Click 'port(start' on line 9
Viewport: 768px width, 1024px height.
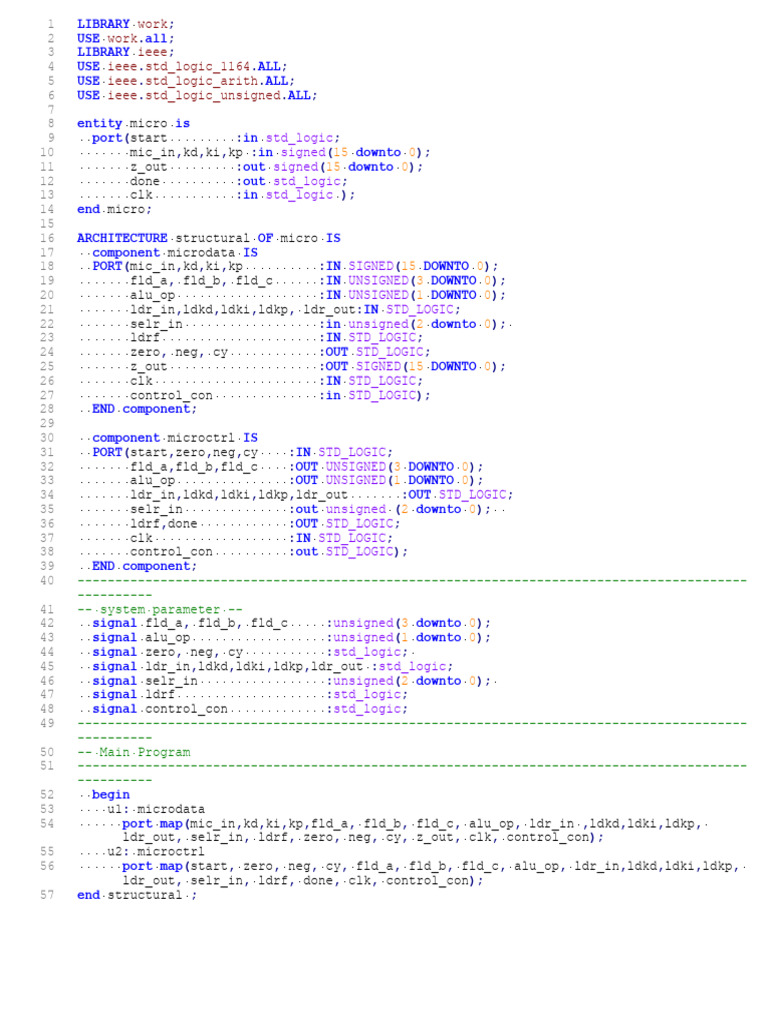(129, 138)
